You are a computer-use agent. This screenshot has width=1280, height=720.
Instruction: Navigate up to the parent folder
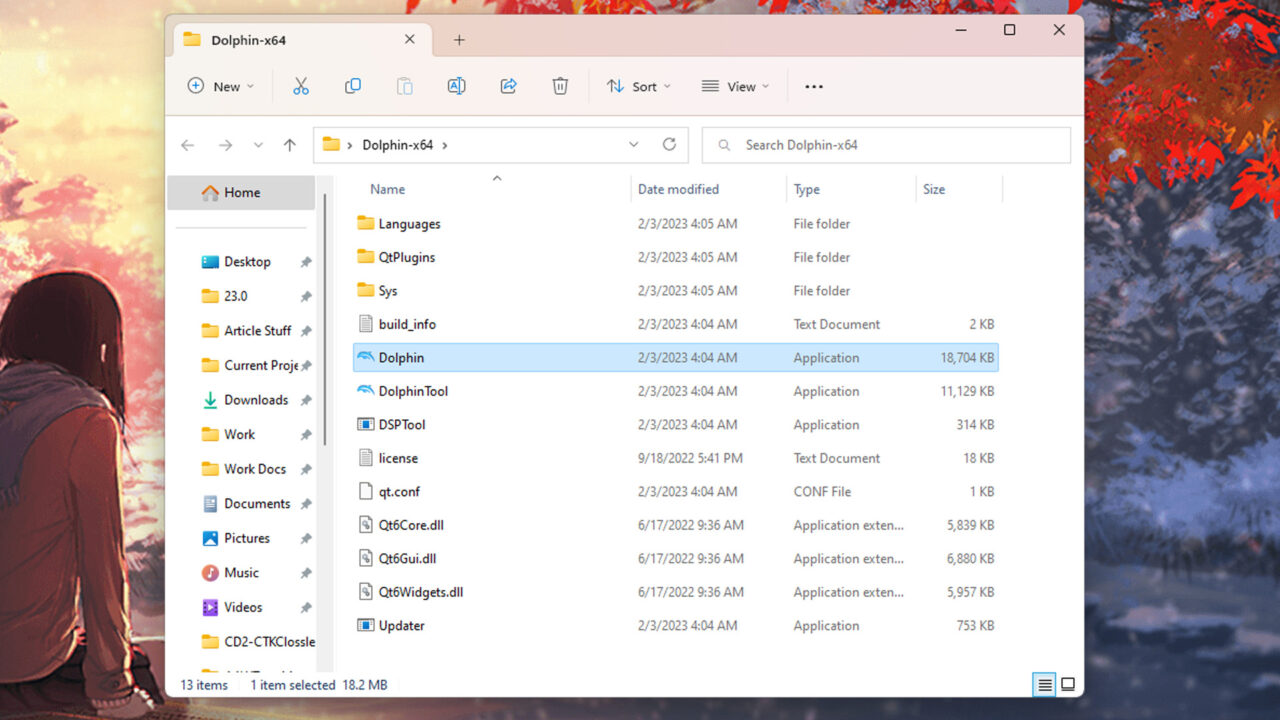coord(289,144)
